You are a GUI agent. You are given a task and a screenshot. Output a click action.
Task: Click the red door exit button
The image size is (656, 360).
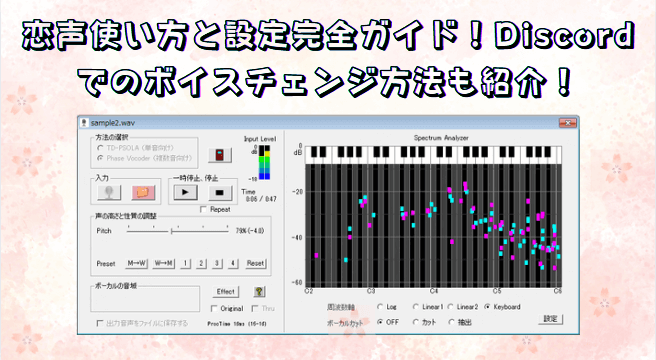click(x=220, y=155)
